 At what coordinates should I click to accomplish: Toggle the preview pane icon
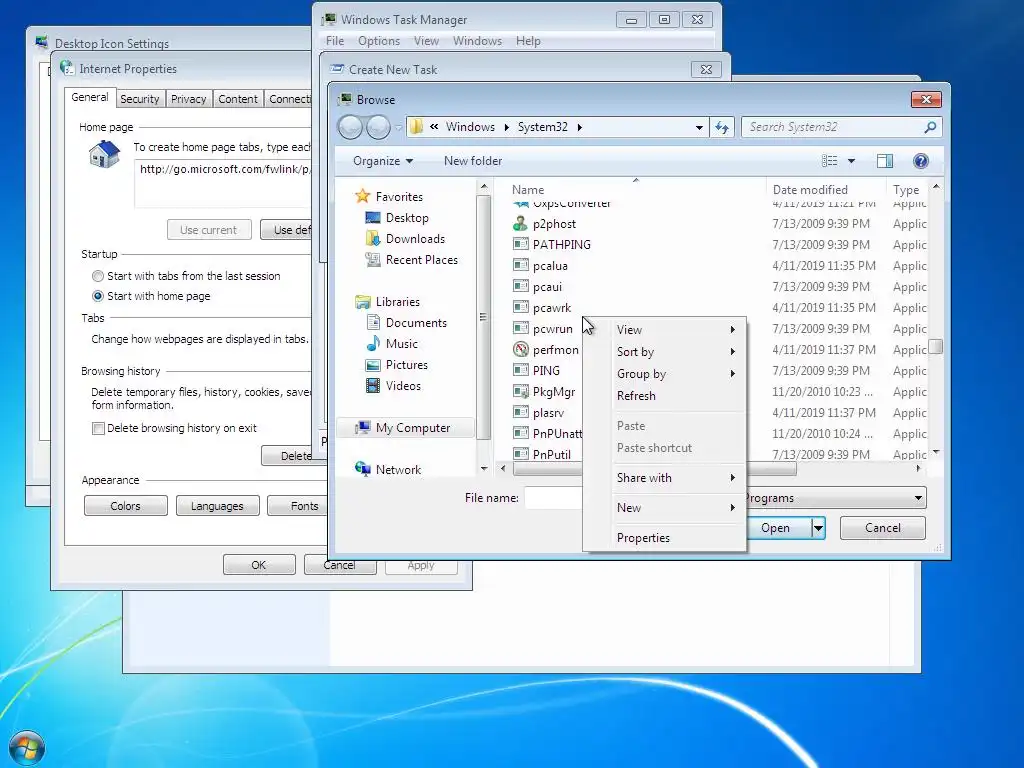coord(885,161)
